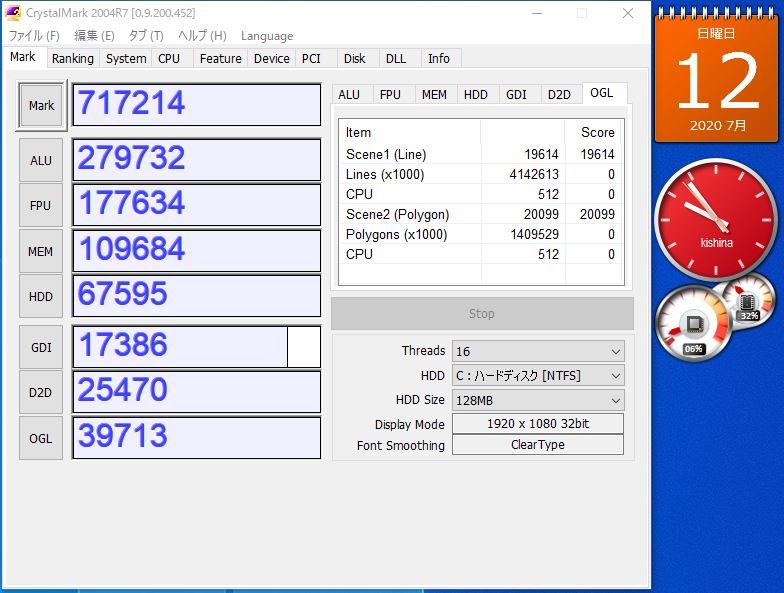
Task: Click the memory usage gauge showing 32%
Action: click(x=745, y=300)
